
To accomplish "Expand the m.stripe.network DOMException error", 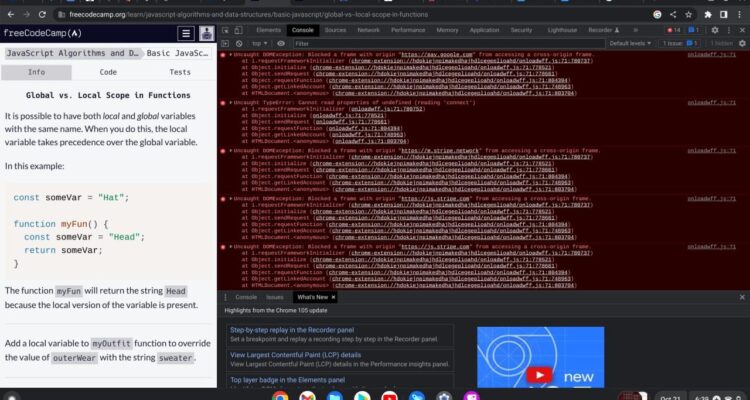I will [232, 151].
